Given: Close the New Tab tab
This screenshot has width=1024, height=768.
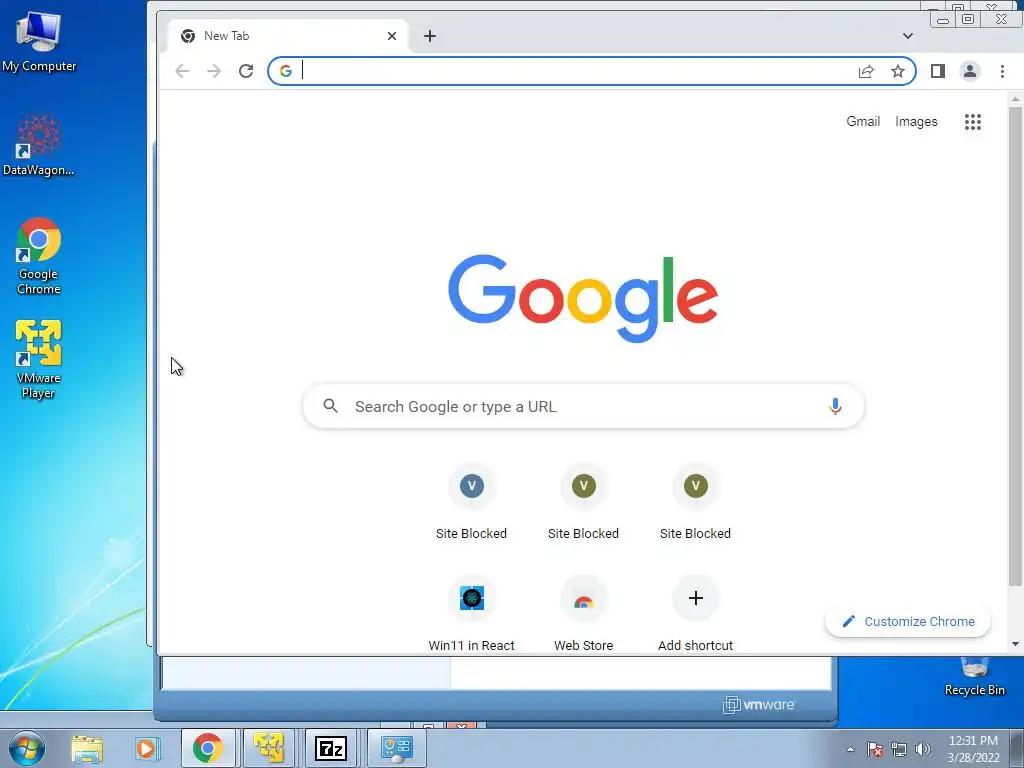Looking at the screenshot, I should coord(392,36).
